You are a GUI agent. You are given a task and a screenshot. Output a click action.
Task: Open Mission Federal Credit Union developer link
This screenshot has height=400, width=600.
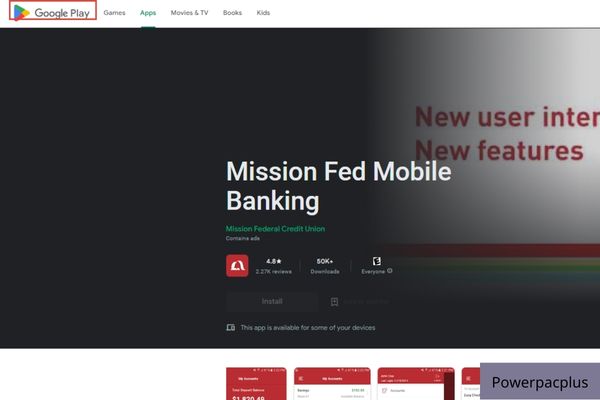point(275,229)
